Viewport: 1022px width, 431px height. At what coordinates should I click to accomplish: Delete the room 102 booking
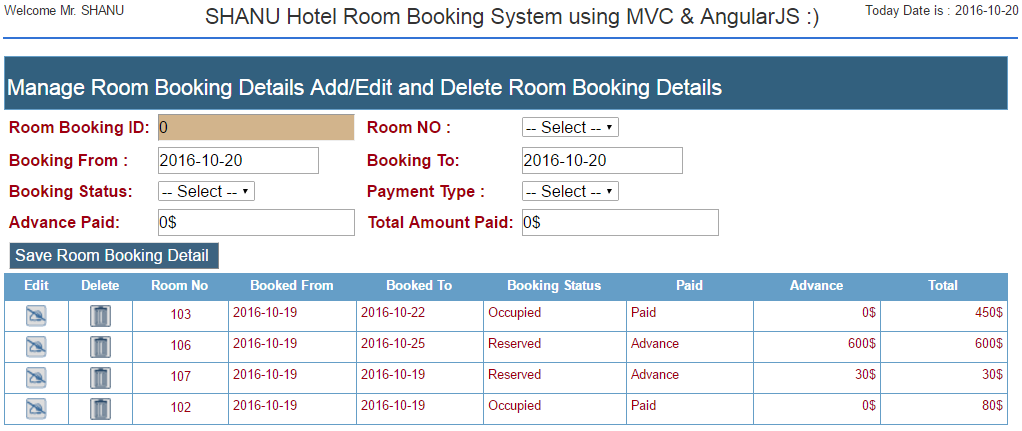[x=100, y=409]
